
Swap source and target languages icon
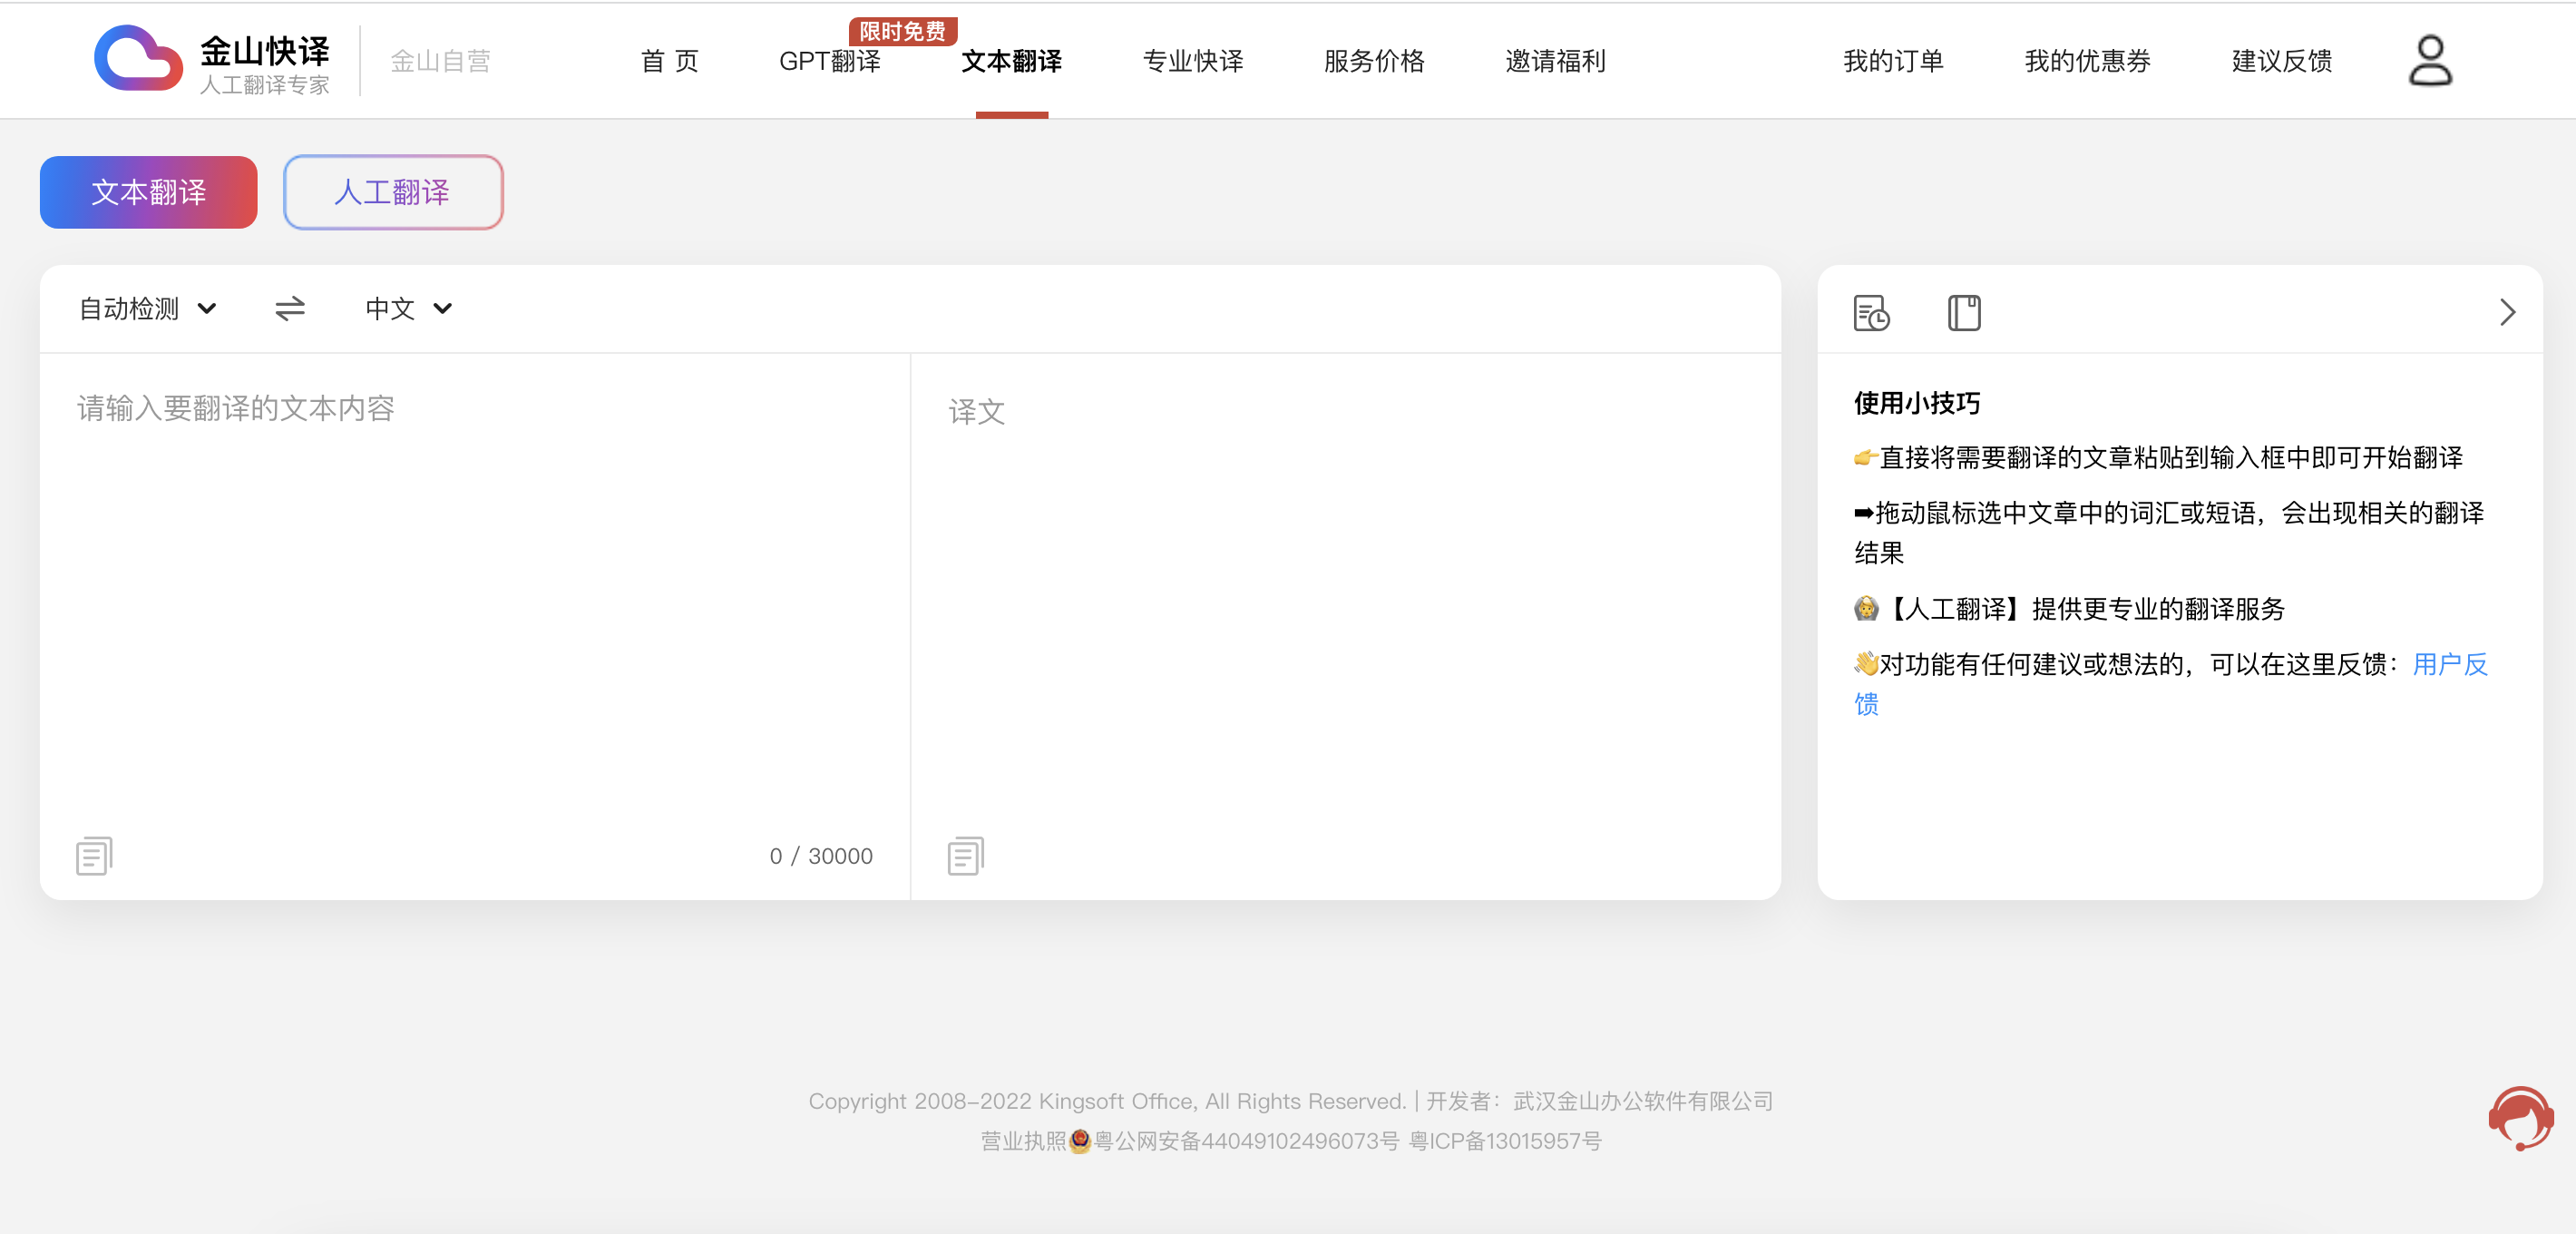click(x=290, y=309)
